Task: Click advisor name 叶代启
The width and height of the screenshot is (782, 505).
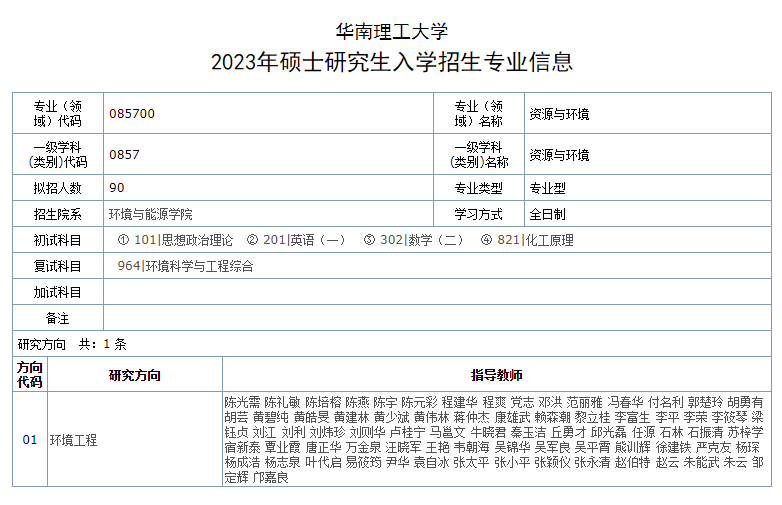Action: 323,462
